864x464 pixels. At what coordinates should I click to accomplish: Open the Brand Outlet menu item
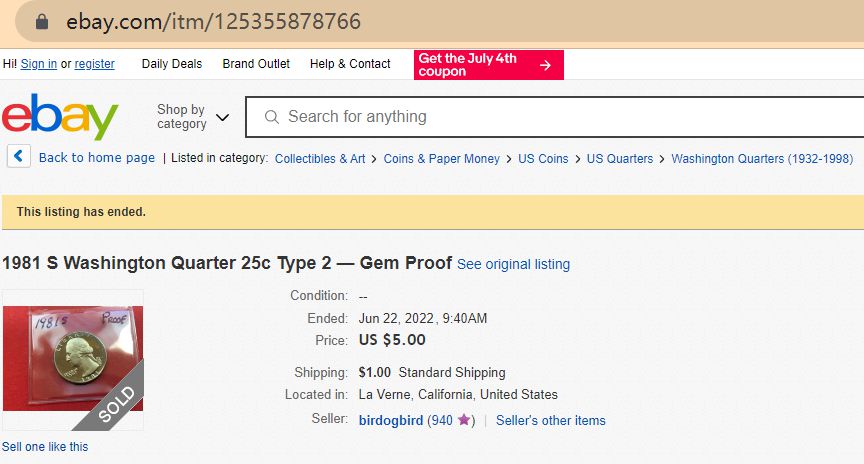click(256, 64)
